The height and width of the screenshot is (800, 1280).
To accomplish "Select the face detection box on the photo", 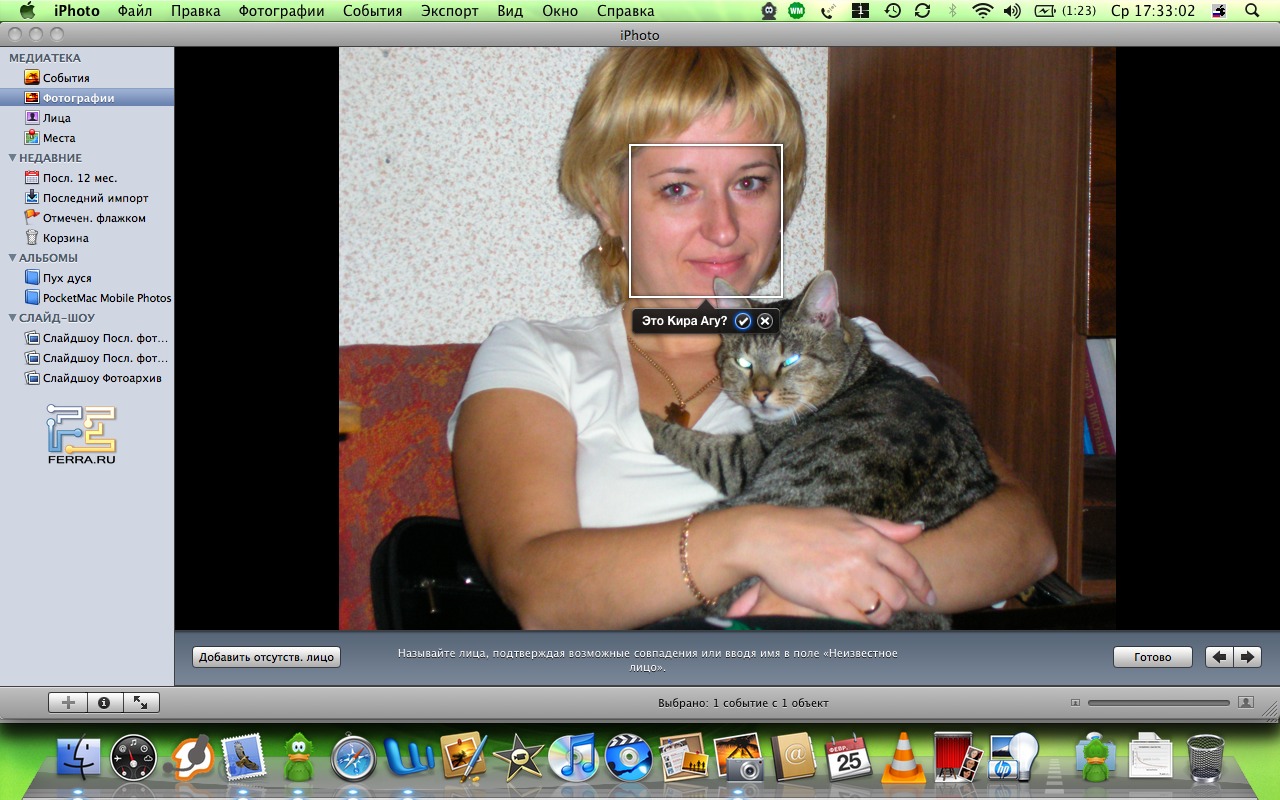I will 705,221.
